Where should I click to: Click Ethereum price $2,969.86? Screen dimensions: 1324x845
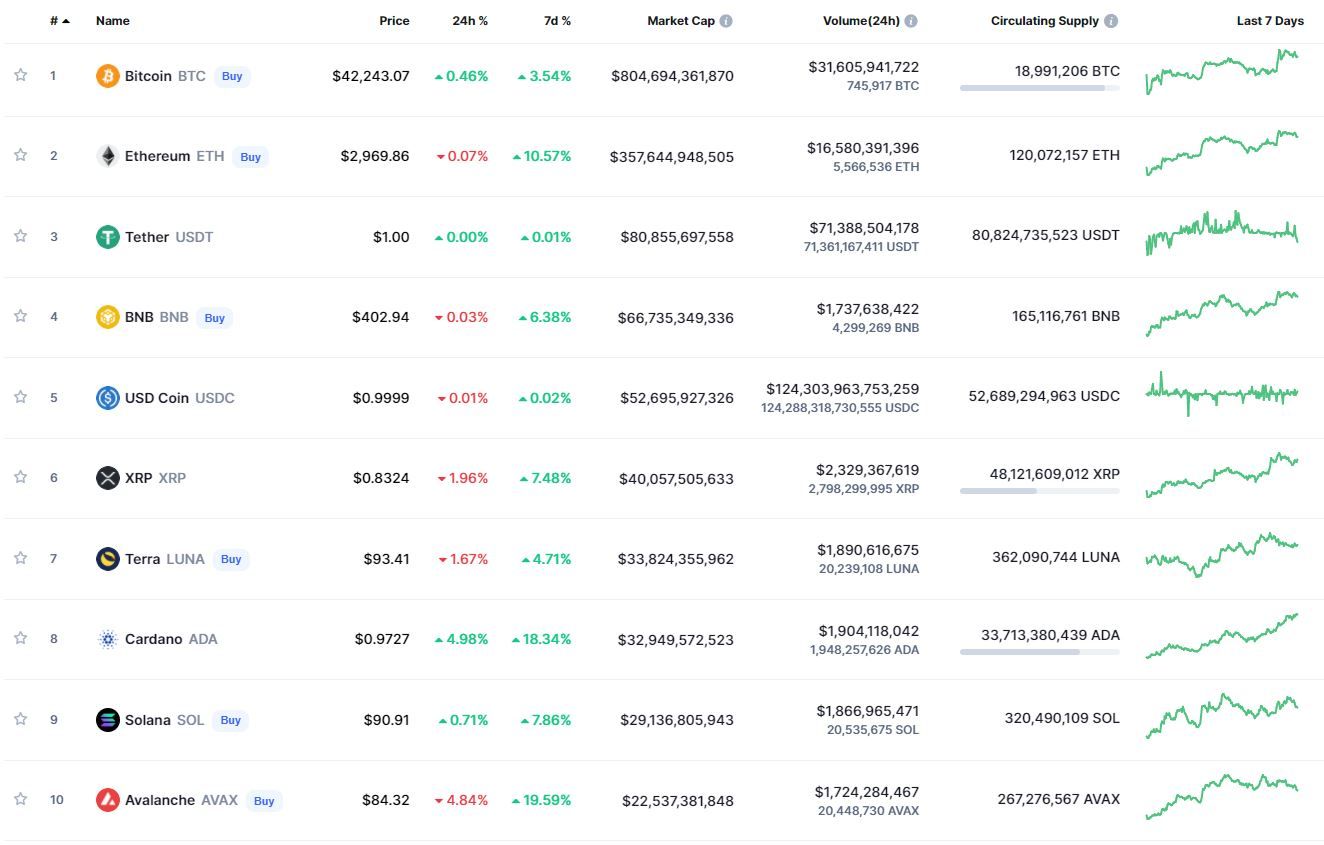(x=375, y=156)
